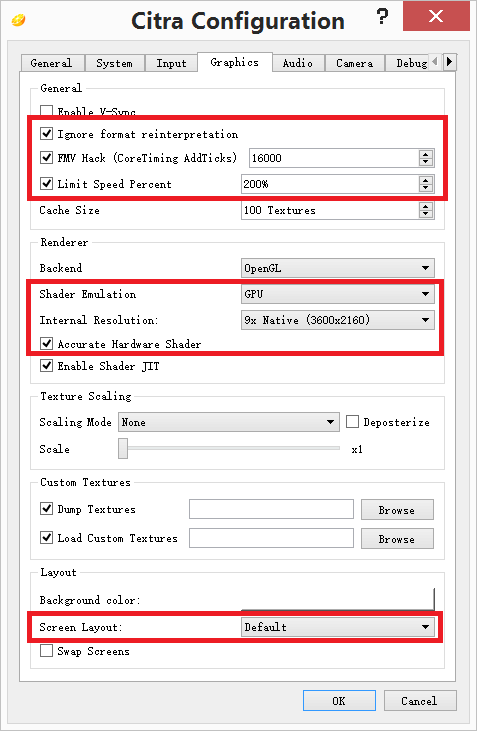The width and height of the screenshot is (477, 731).
Task: Switch to the Input tab
Action: coord(171,63)
